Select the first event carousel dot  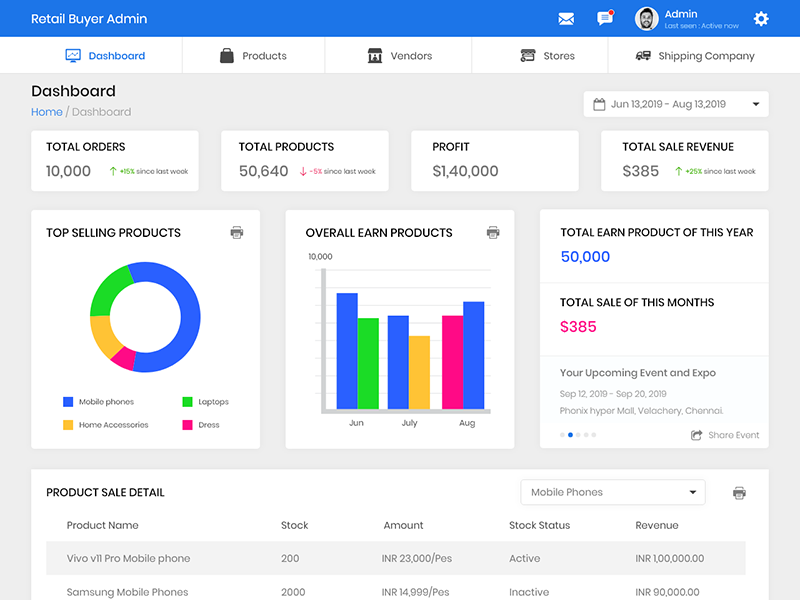coord(562,435)
